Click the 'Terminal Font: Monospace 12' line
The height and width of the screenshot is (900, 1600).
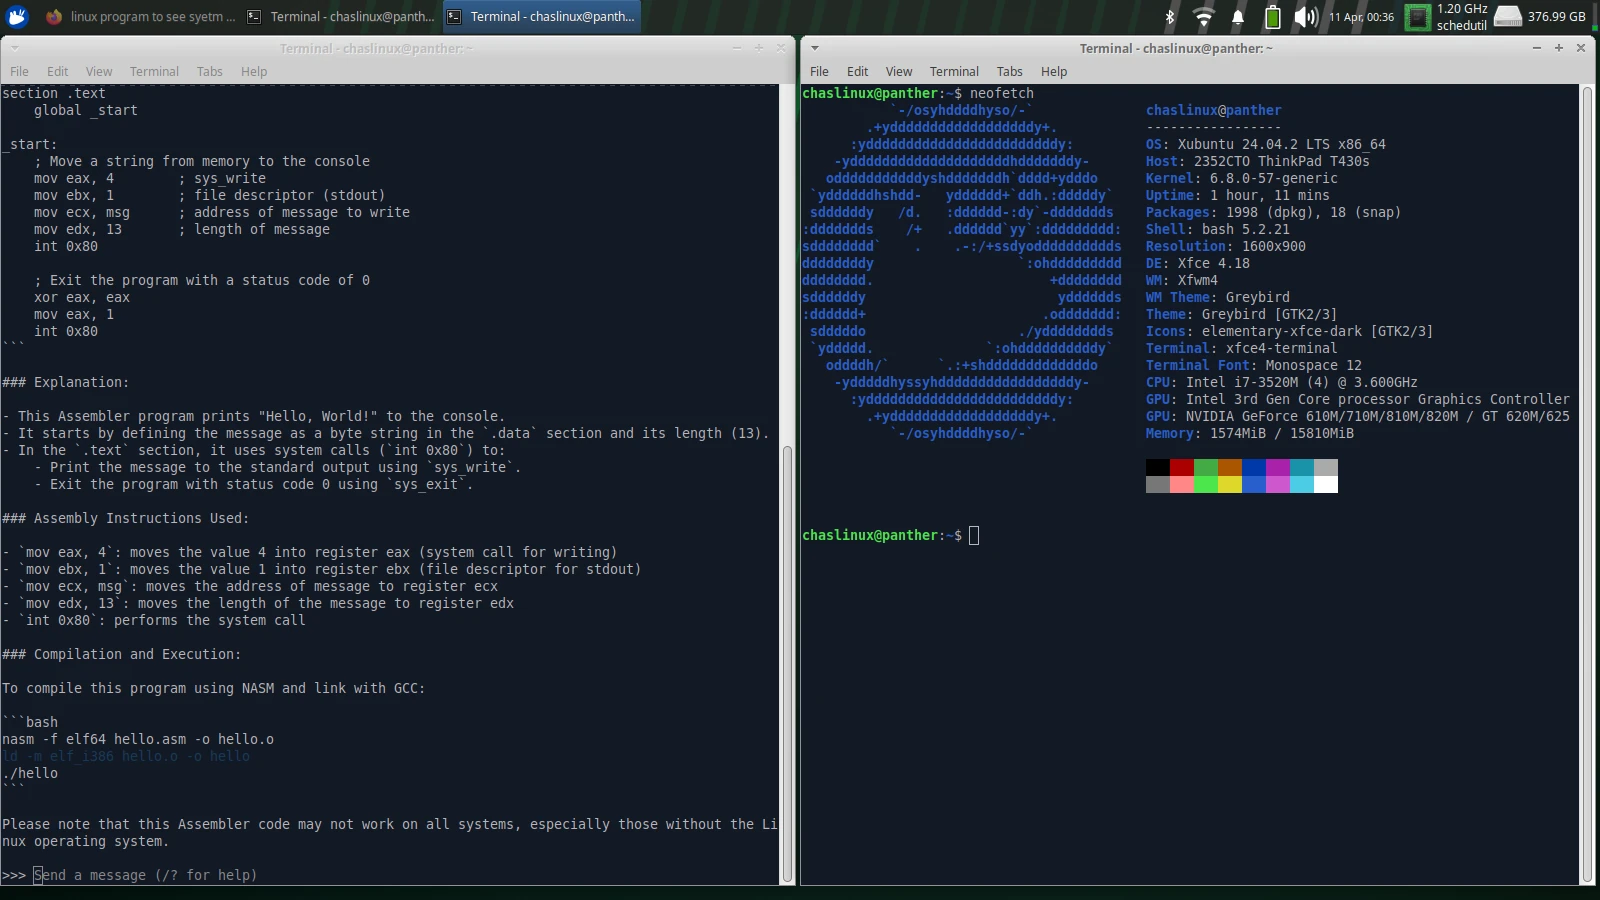click(1254, 365)
